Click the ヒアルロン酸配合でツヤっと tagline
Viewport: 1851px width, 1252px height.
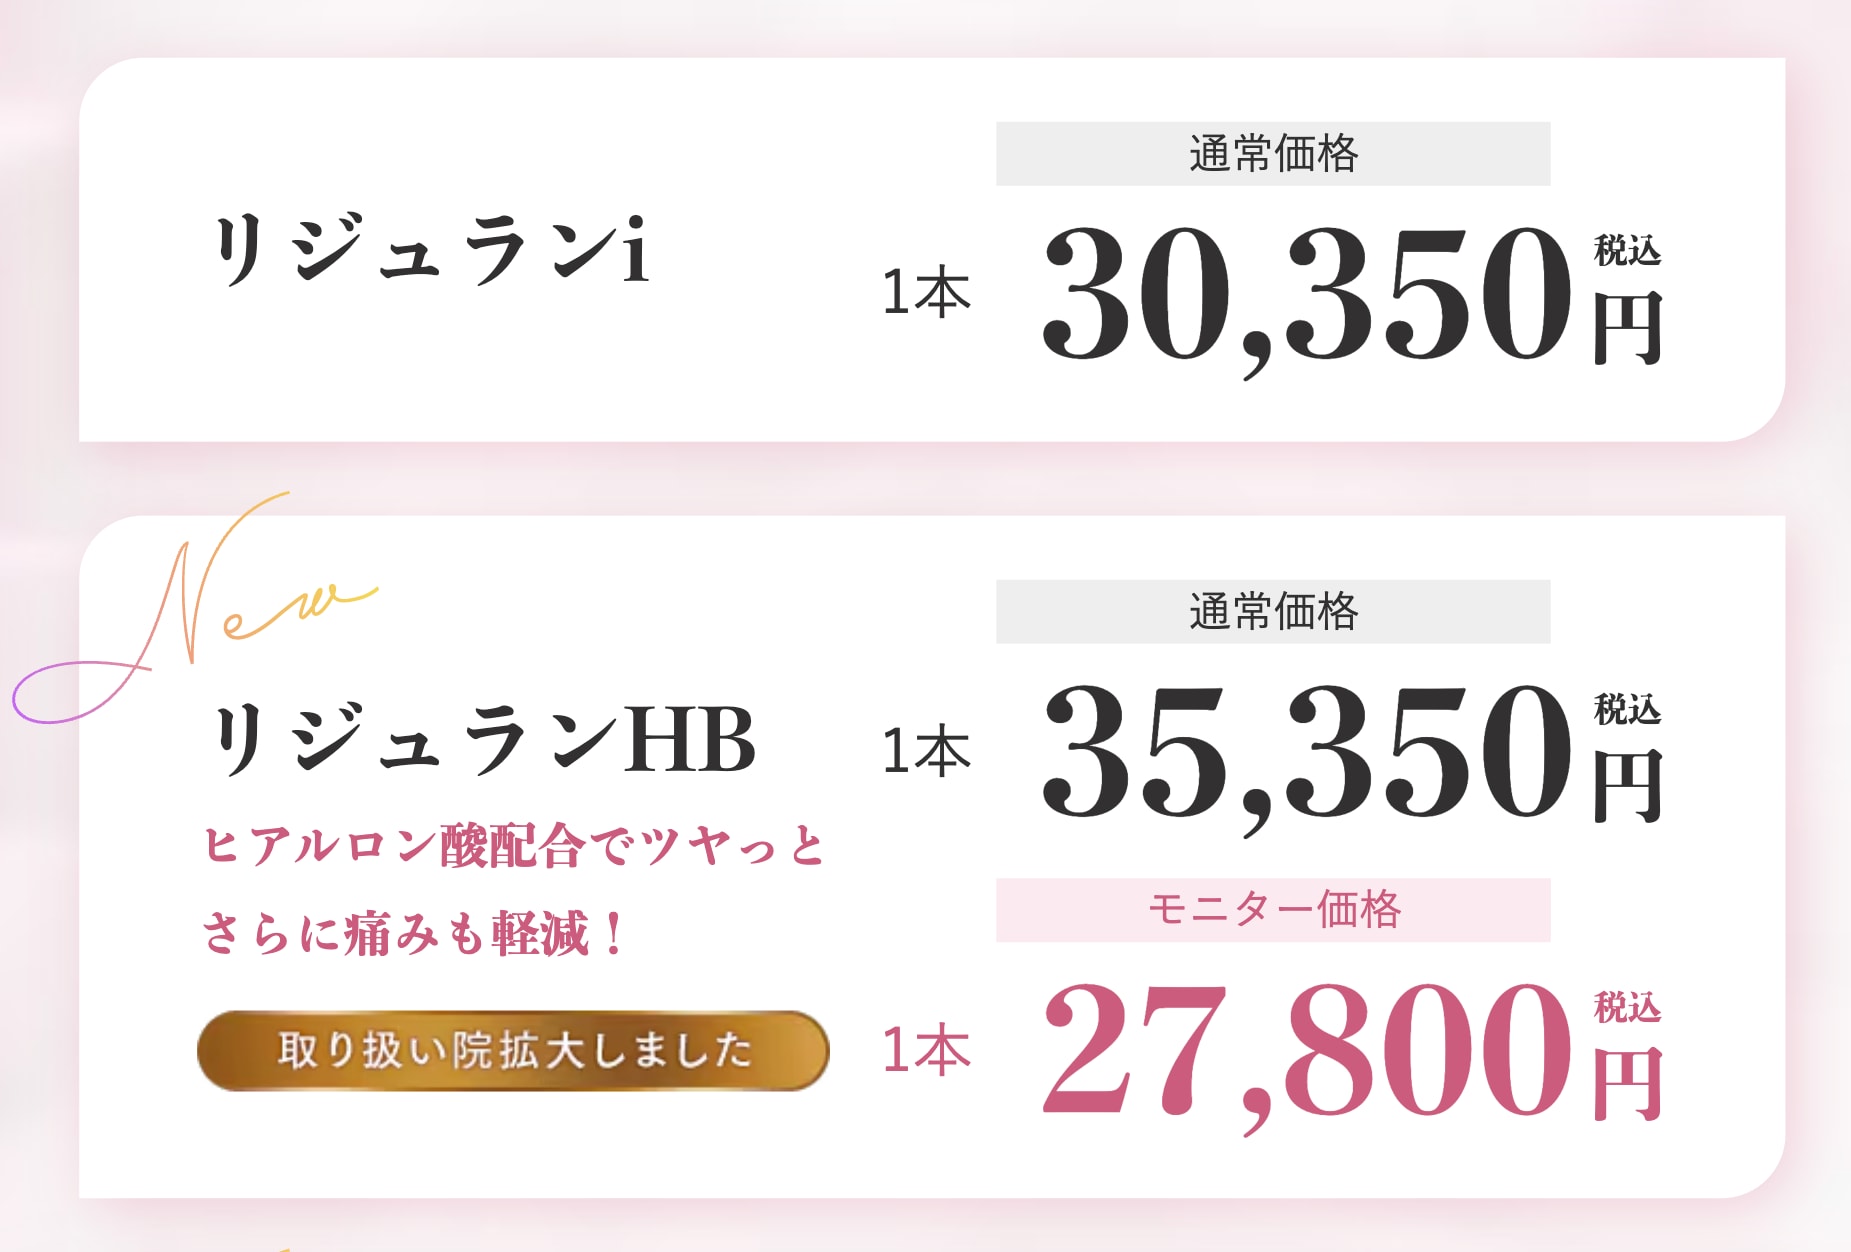pyautogui.click(x=514, y=846)
